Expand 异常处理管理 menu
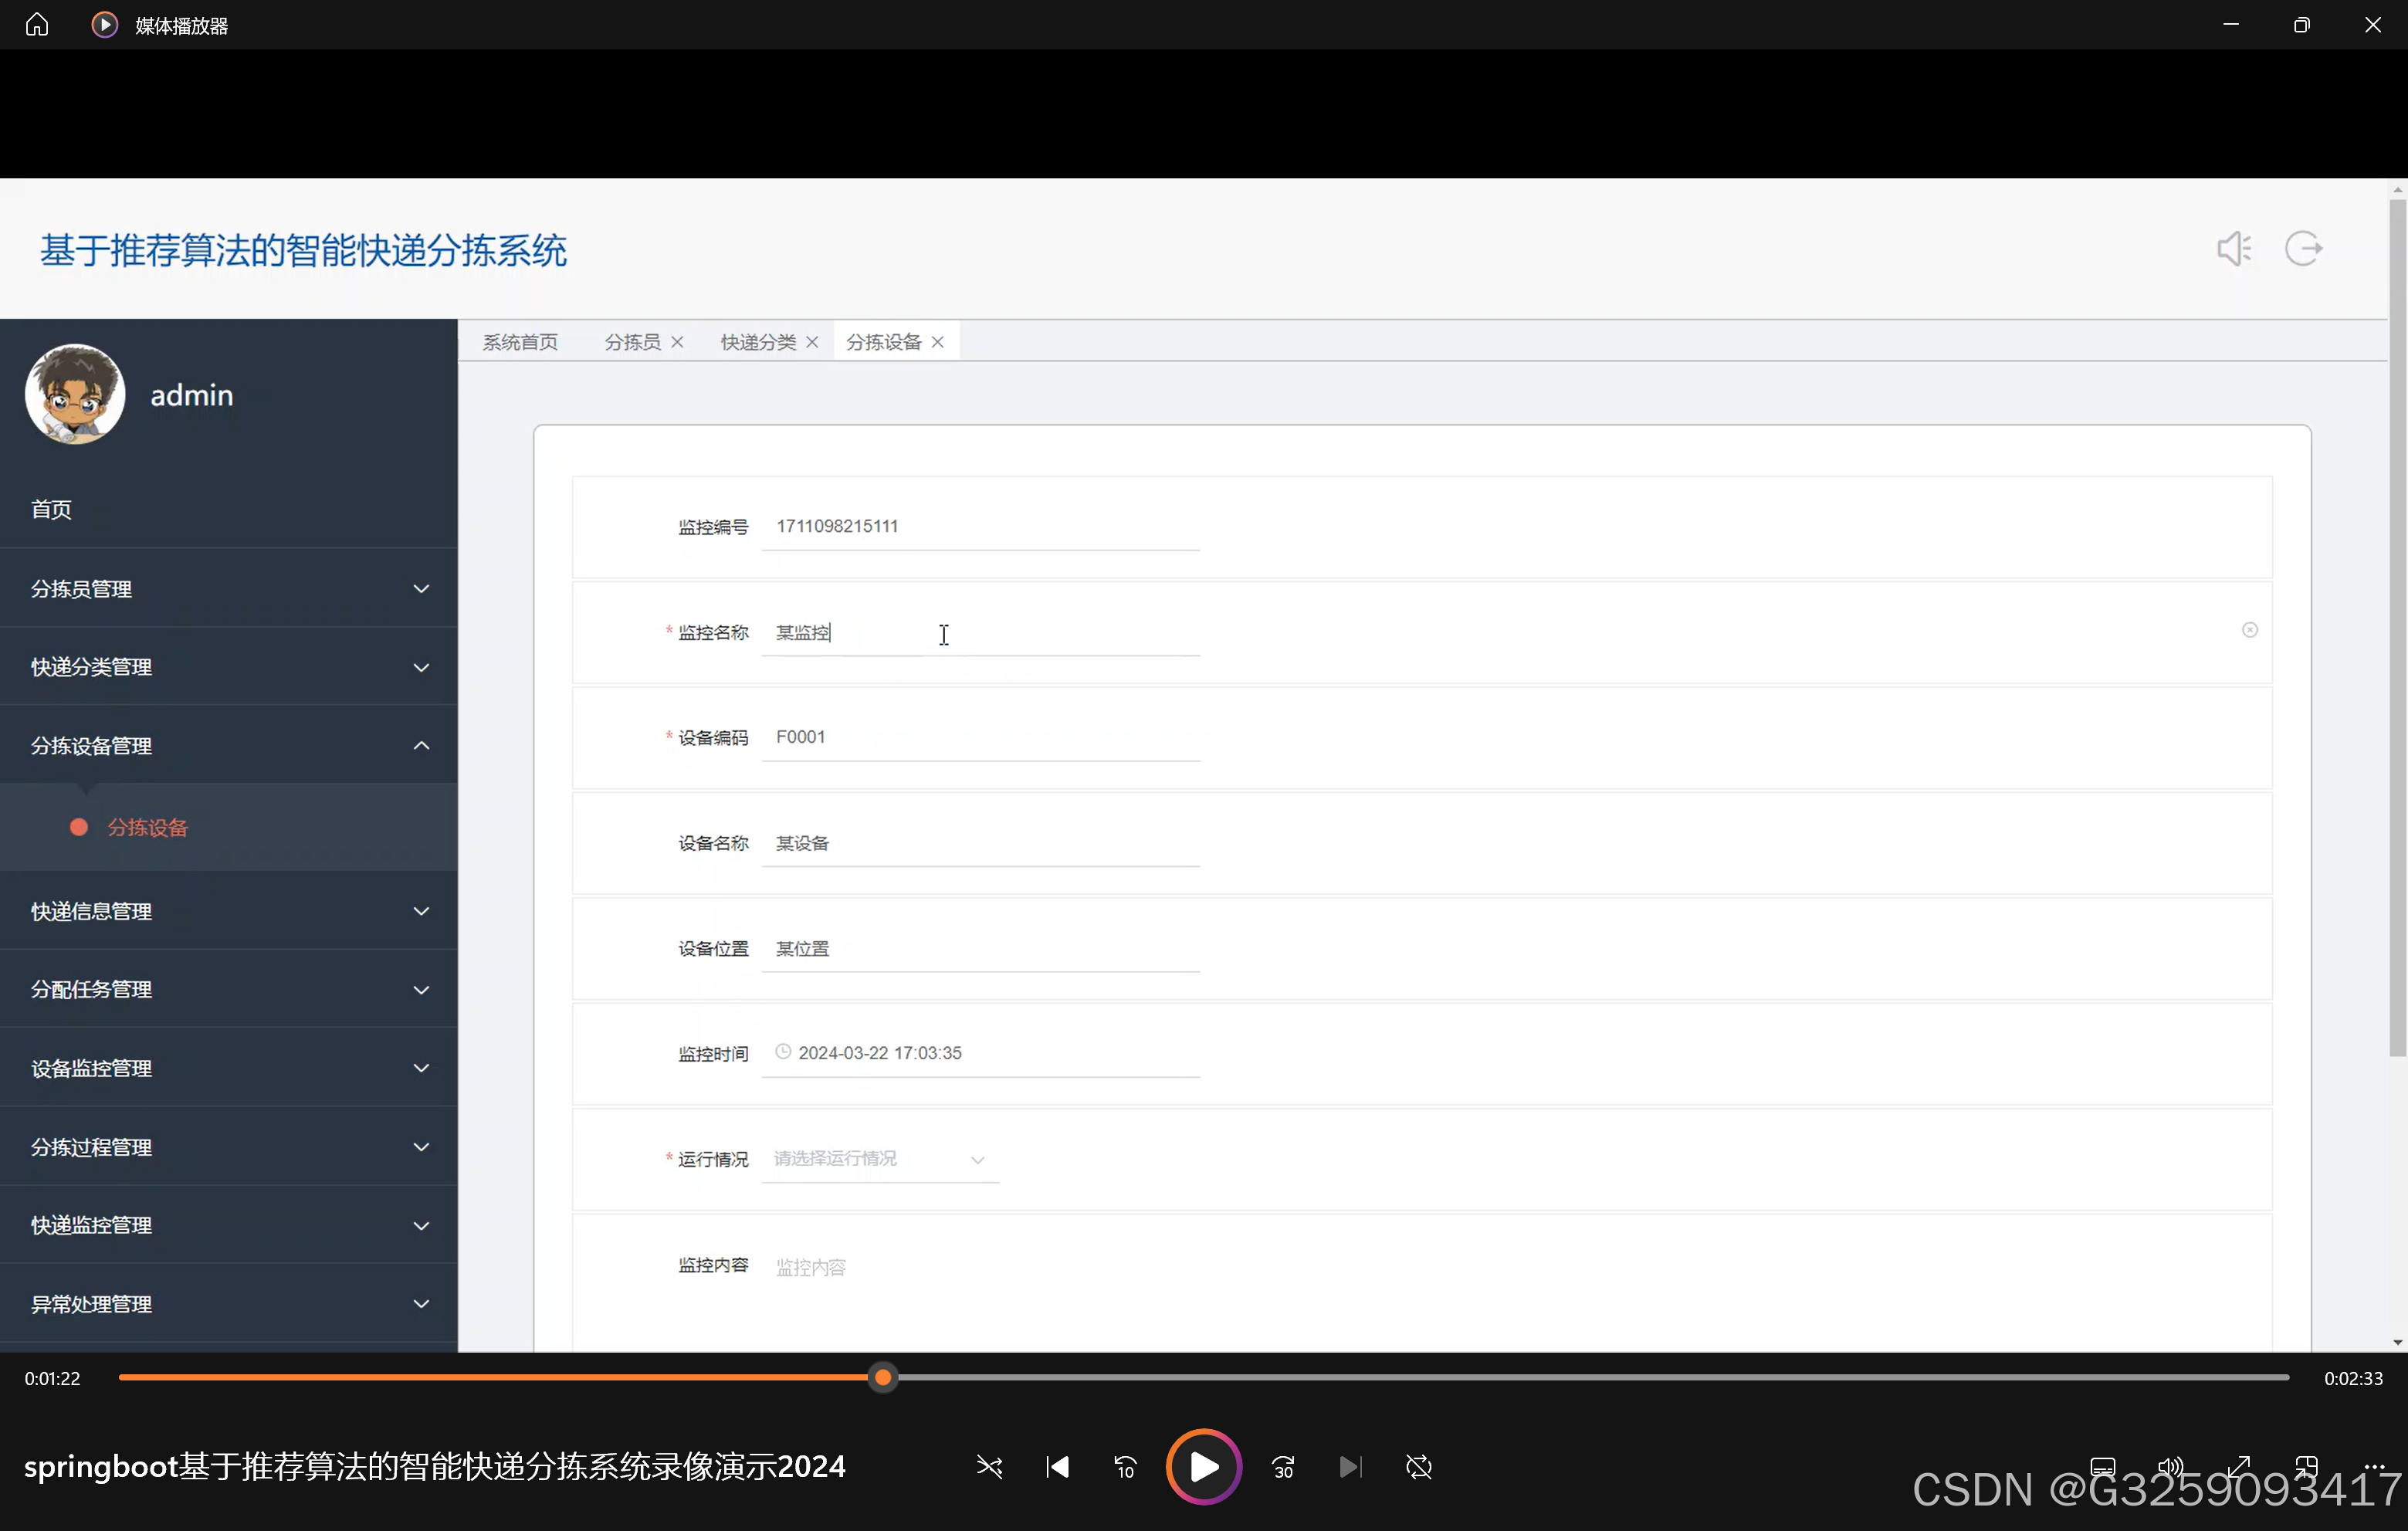This screenshot has width=2408, height=1531. [x=229, y=1305]
